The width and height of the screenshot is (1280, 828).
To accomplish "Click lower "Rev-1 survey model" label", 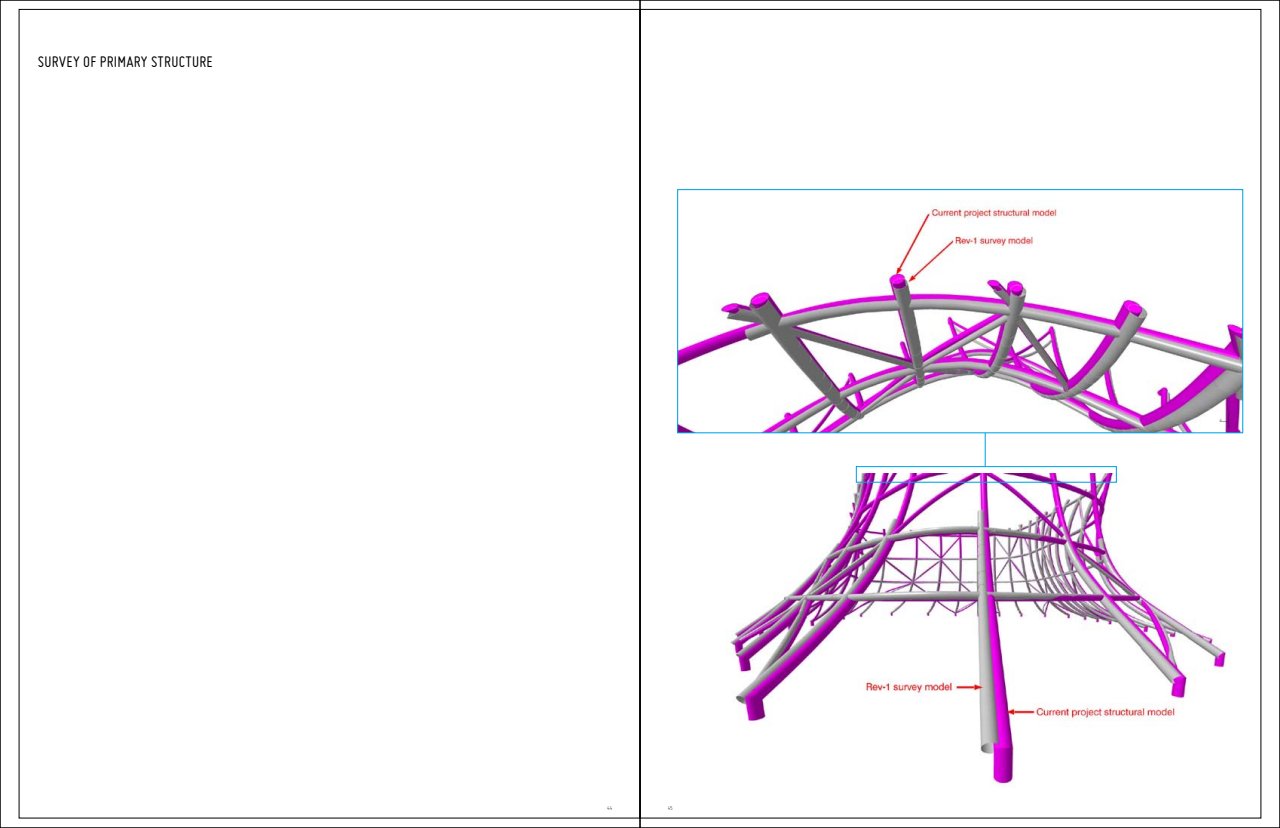I will tap(908, 687).
